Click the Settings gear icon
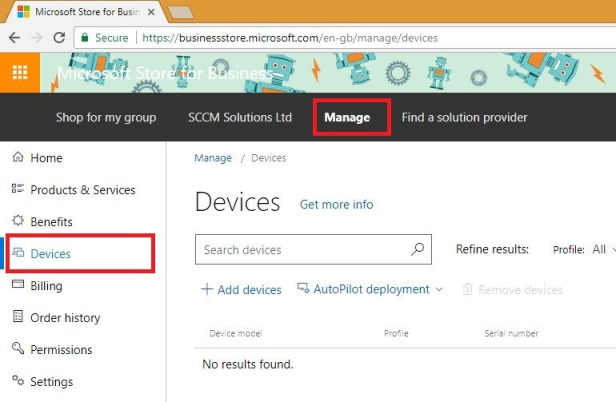This screenshot has height=402, width=616. [17, 382]
